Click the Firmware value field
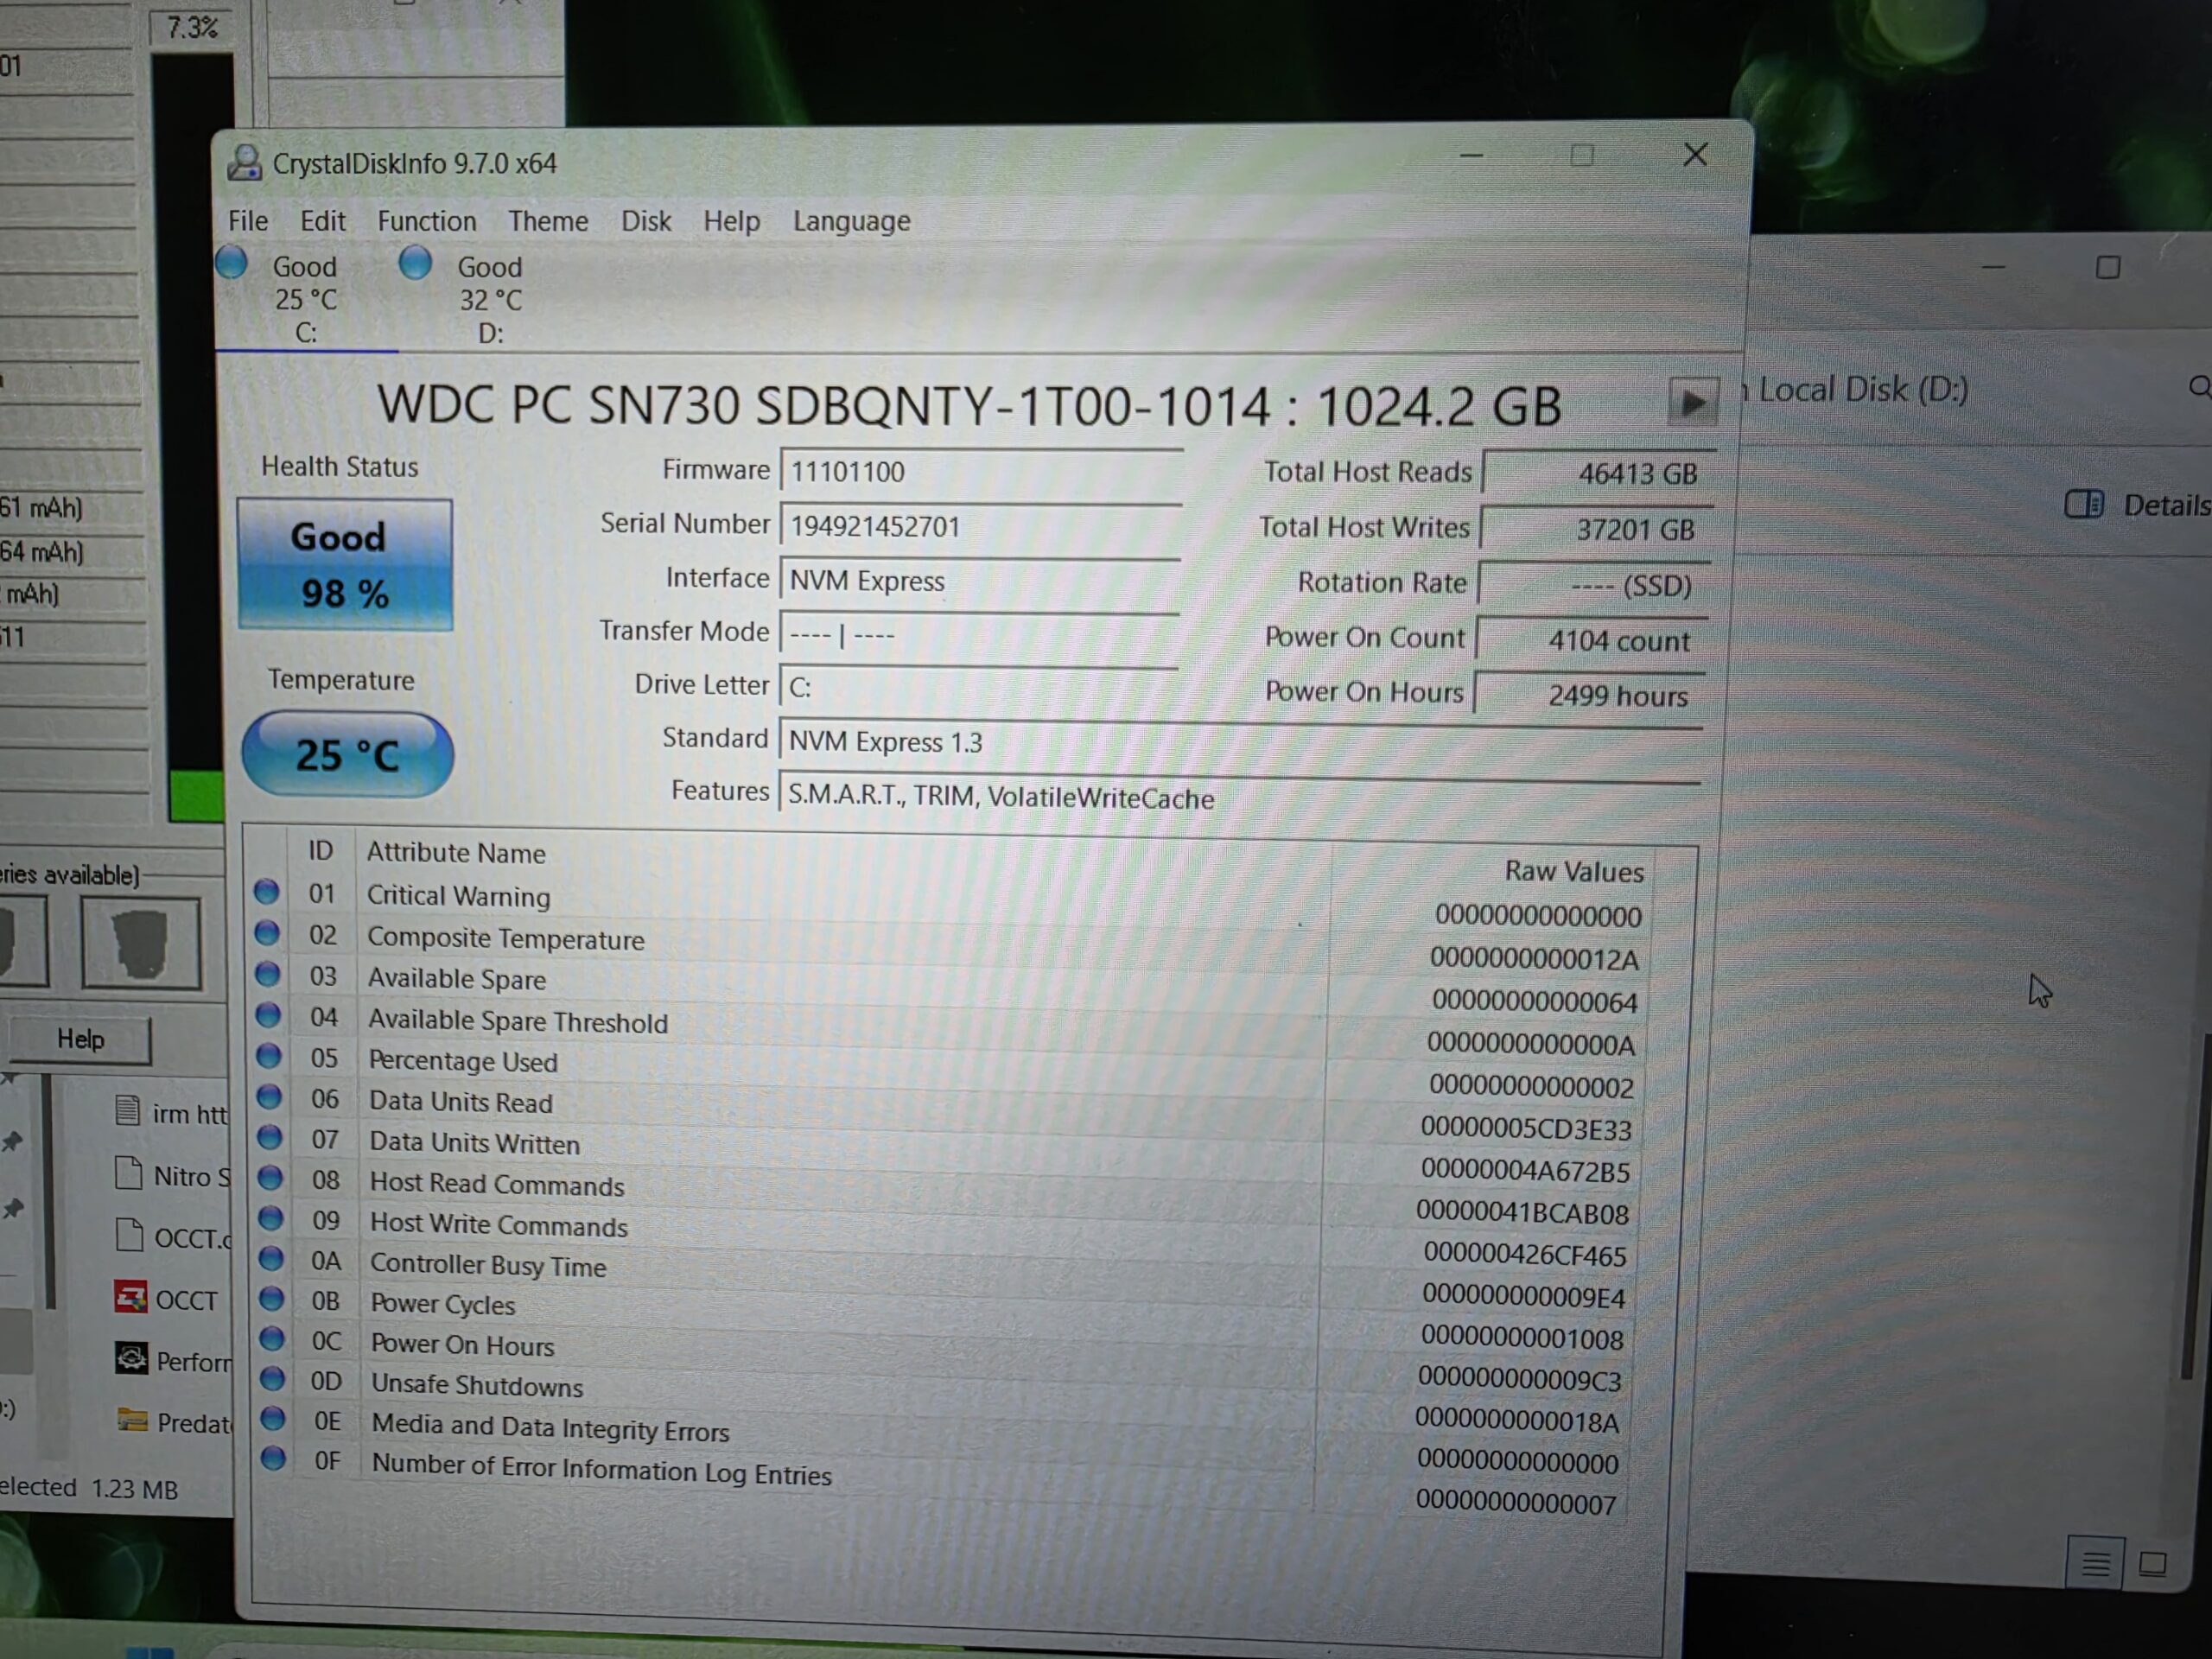The height and width of the screenshot is (1659, 2212). [982, 471]
